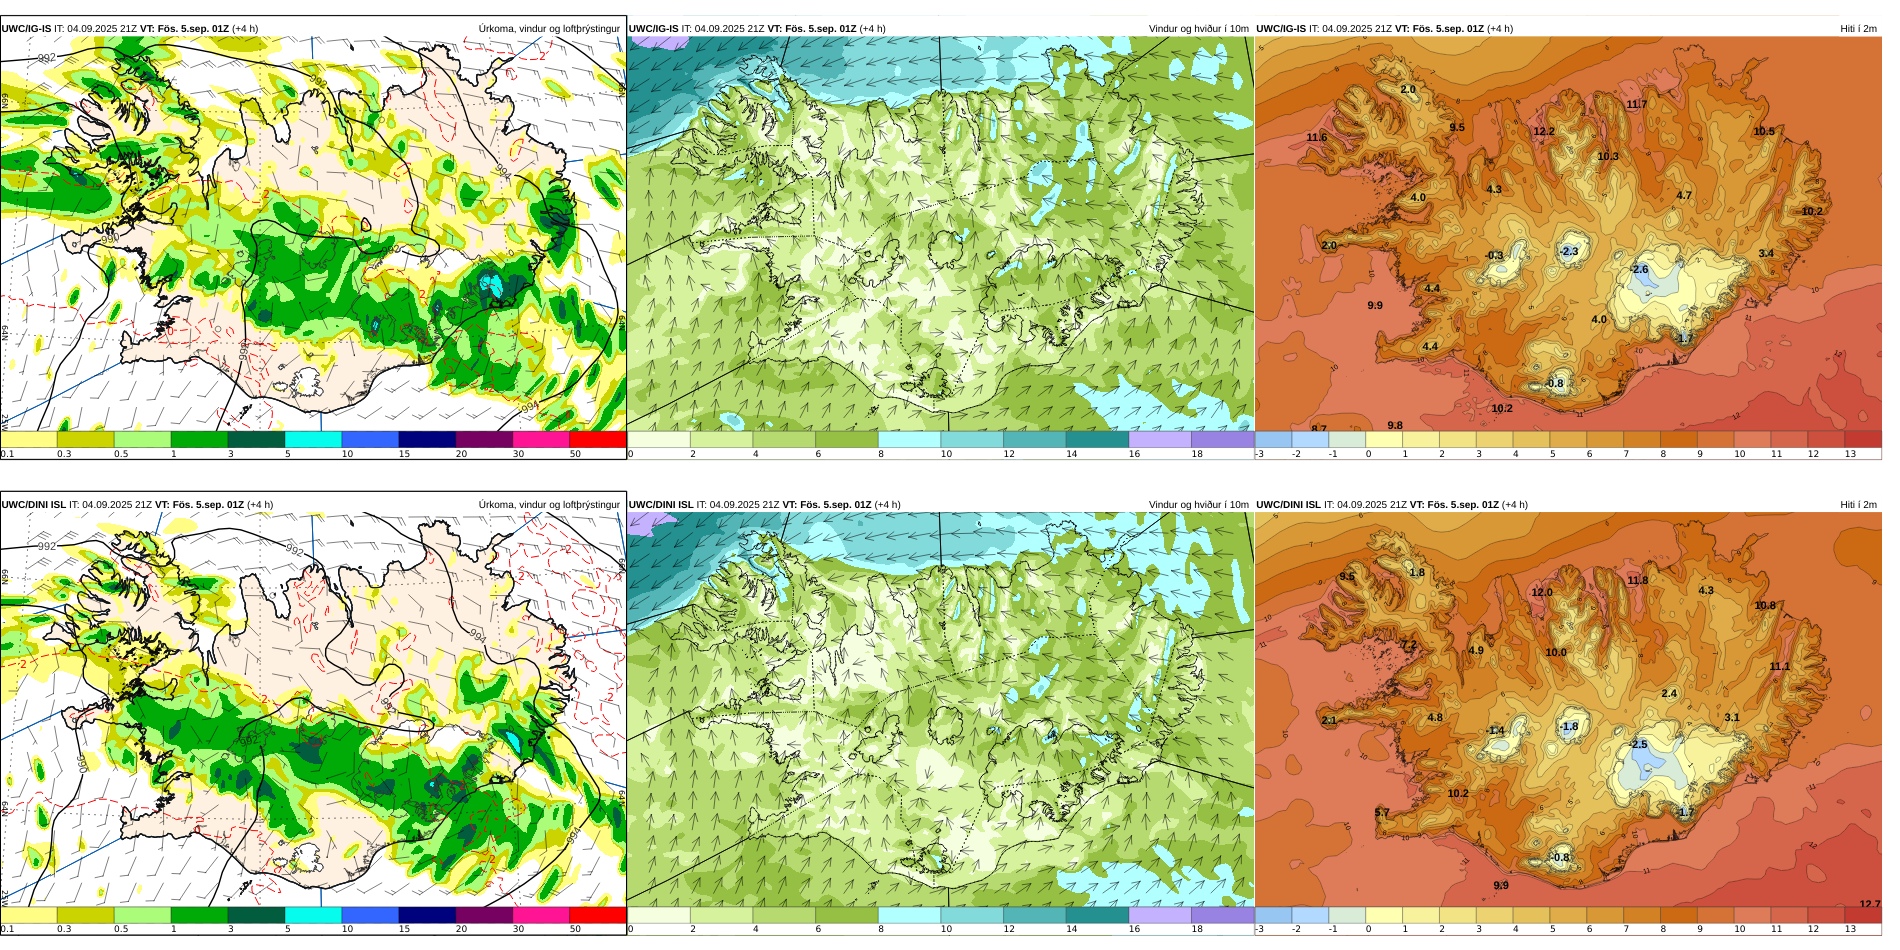Click 12.0 value on DINI temperature map
The height and width of the screenshot is (950, 1900).
pyautogui.click(x=1543, y=593)
